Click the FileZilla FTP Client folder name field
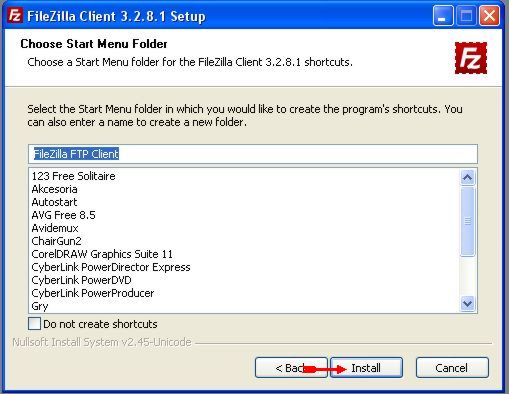The height and width of the screenshot is (394, 509). (x=253, y=154)
